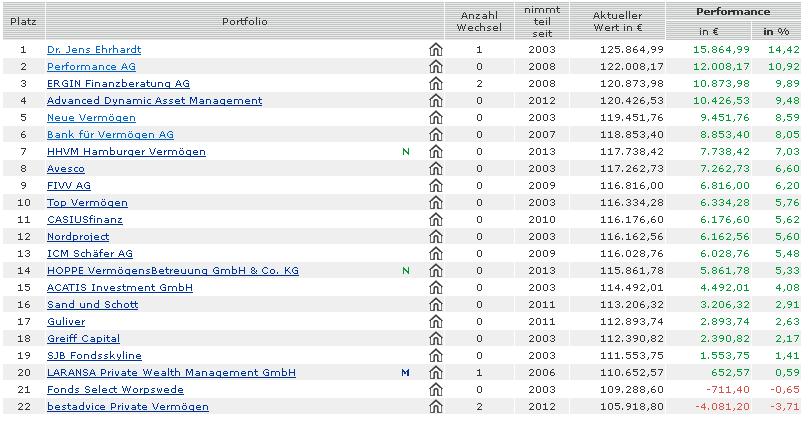Click house icon beside Performance AG
This screenshot has width=810, height=427.
click(435, 66)
